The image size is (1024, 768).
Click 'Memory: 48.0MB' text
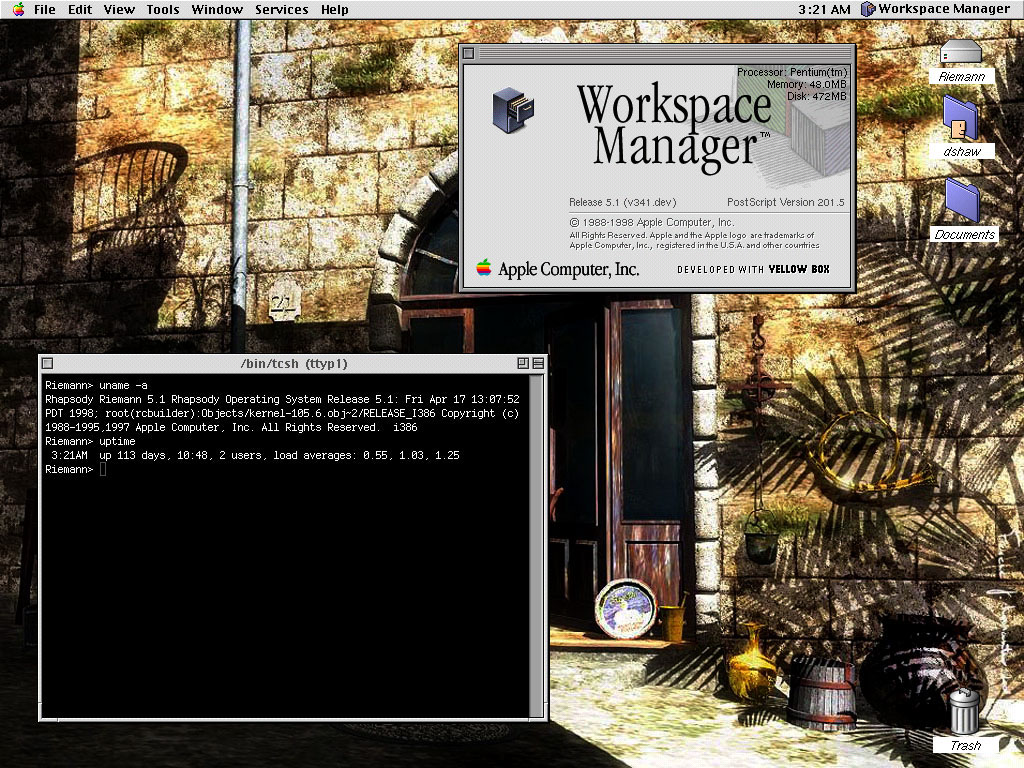pyautogui.click(x=807, y=84)
